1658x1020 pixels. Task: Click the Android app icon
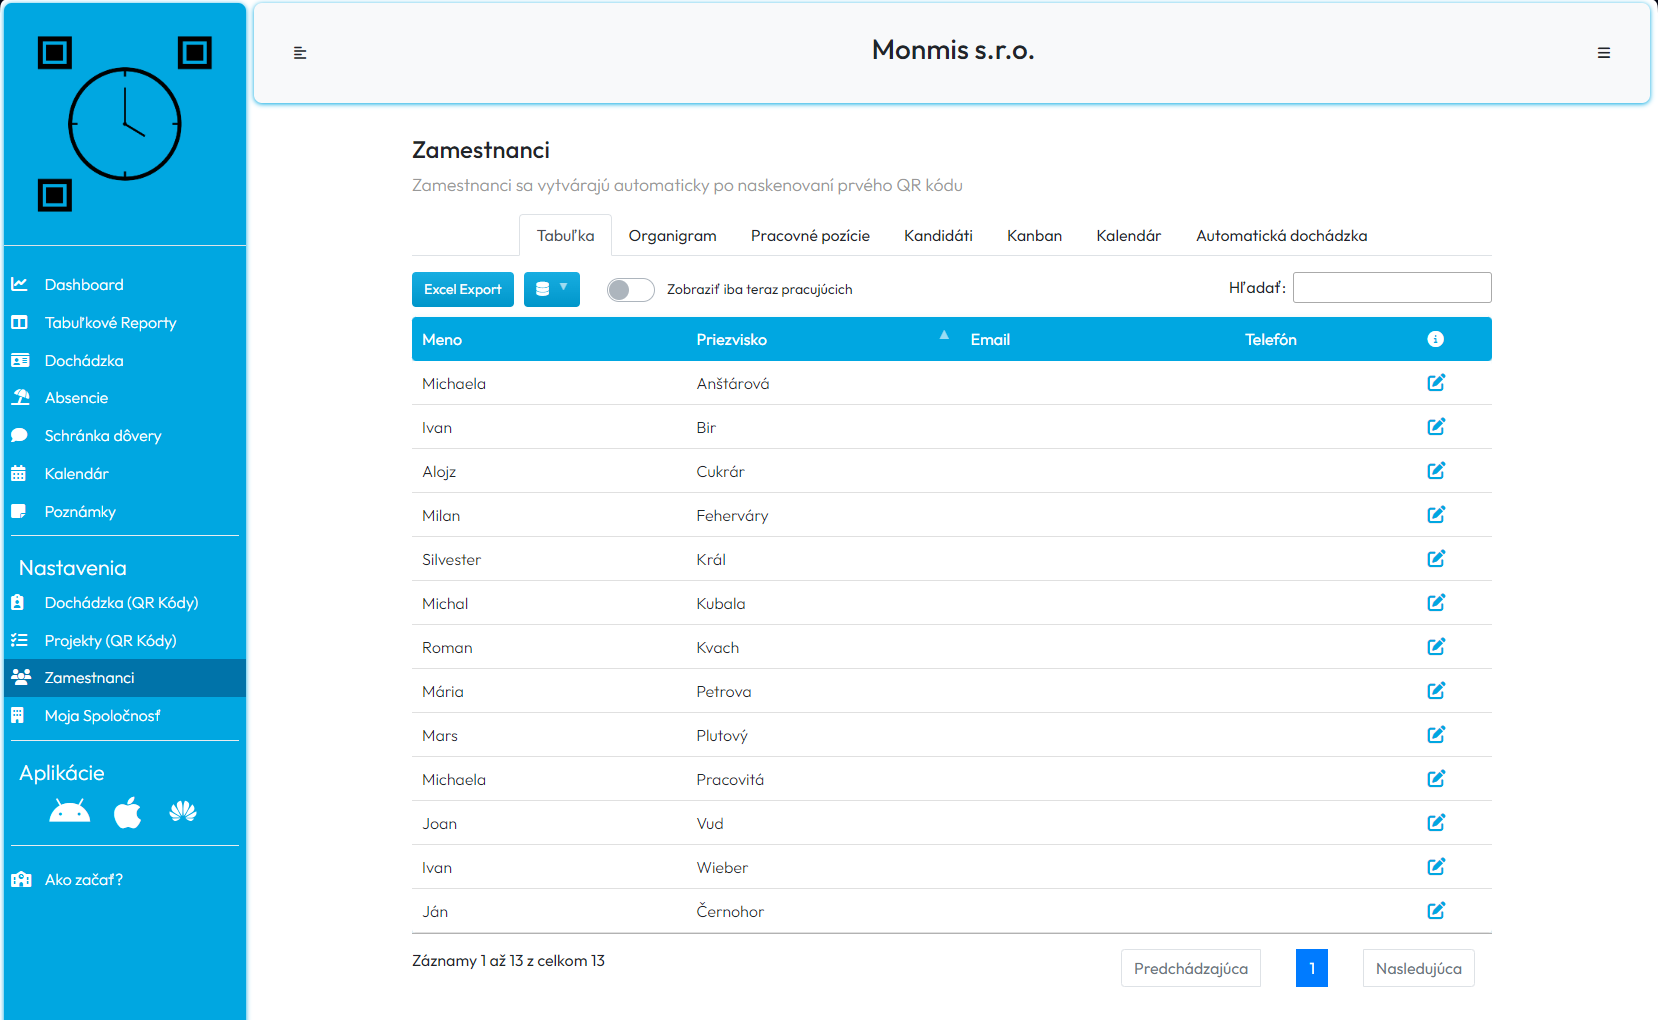click(x=70, y=812)
